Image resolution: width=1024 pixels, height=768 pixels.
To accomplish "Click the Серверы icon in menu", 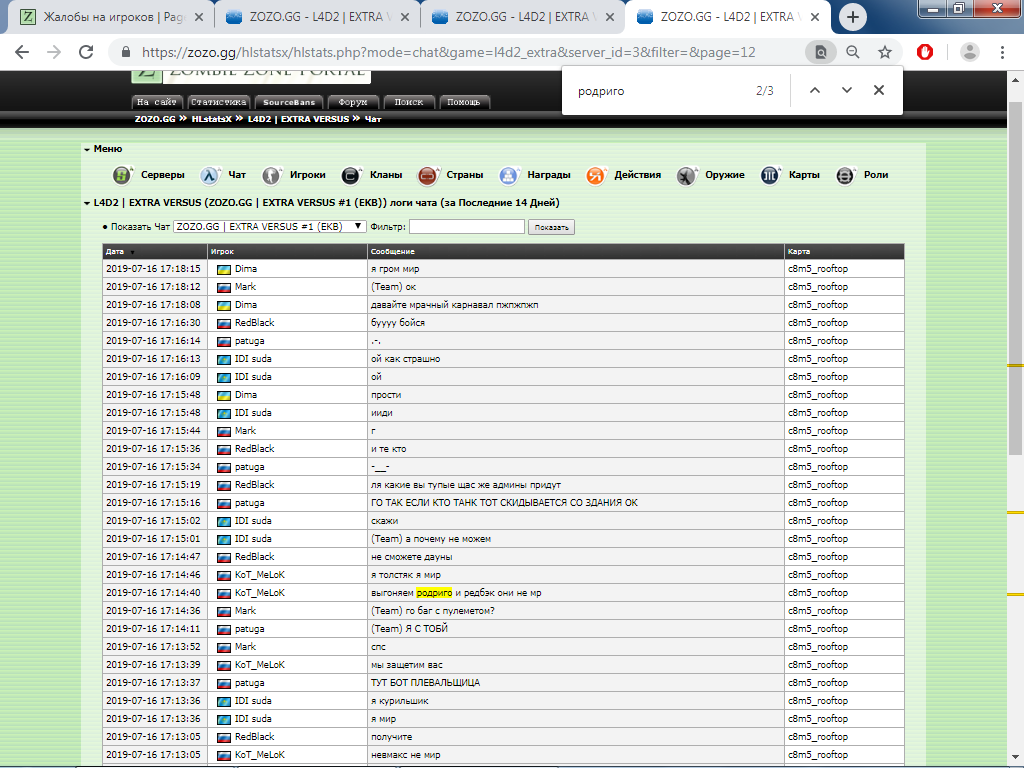I will pyautogui.click(x=122, y=175).
